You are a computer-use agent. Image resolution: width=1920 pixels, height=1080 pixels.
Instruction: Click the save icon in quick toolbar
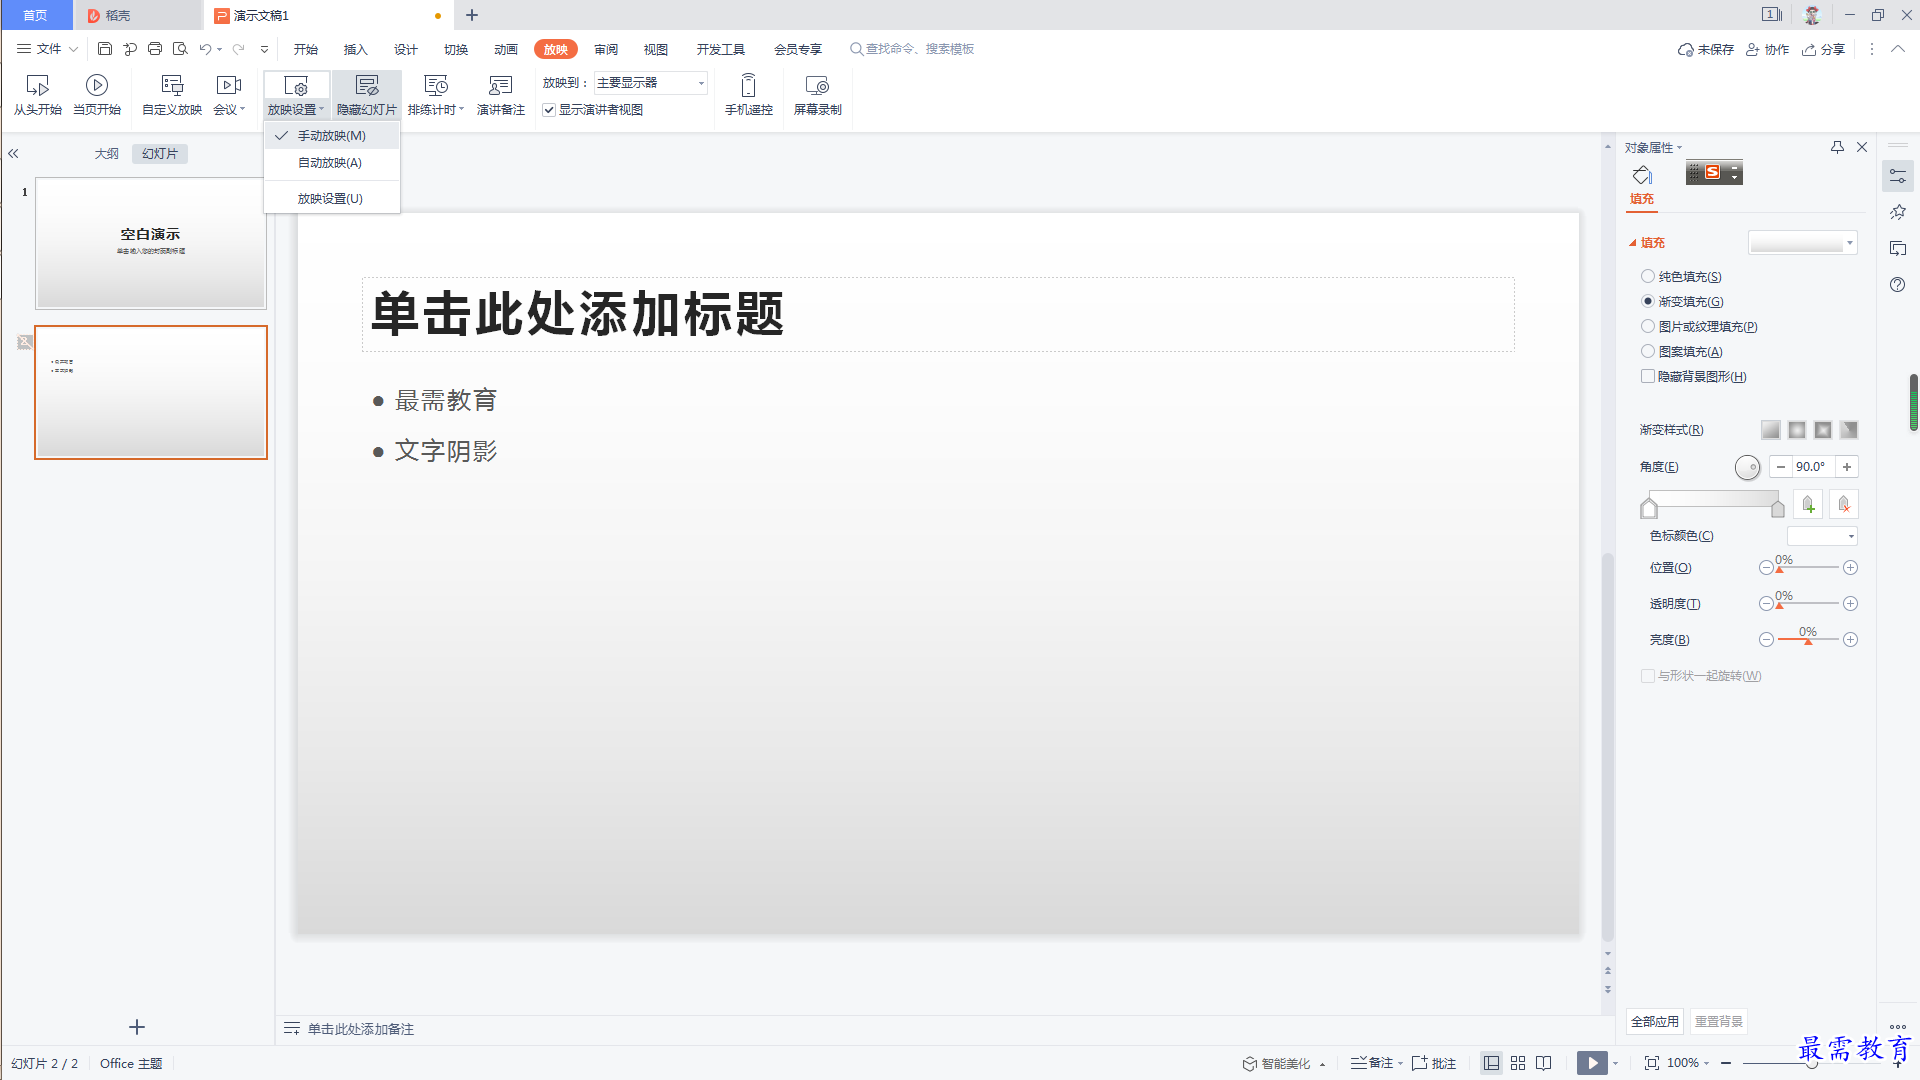(105, 49)
